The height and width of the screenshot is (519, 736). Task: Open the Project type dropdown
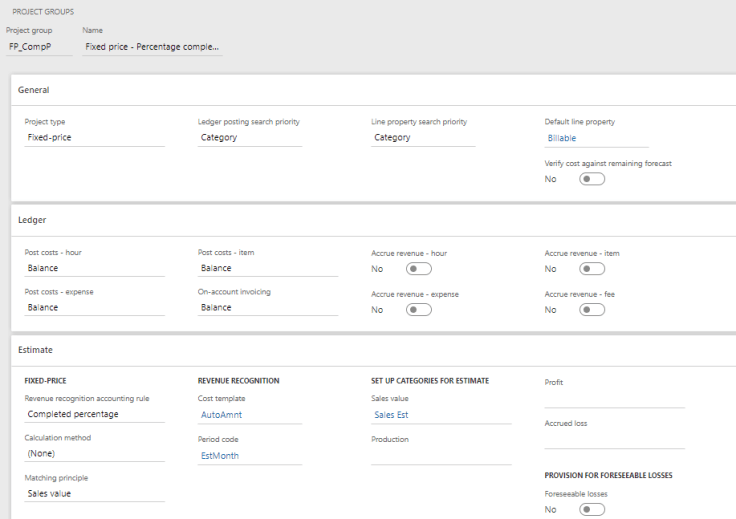(x=94, y=138)
